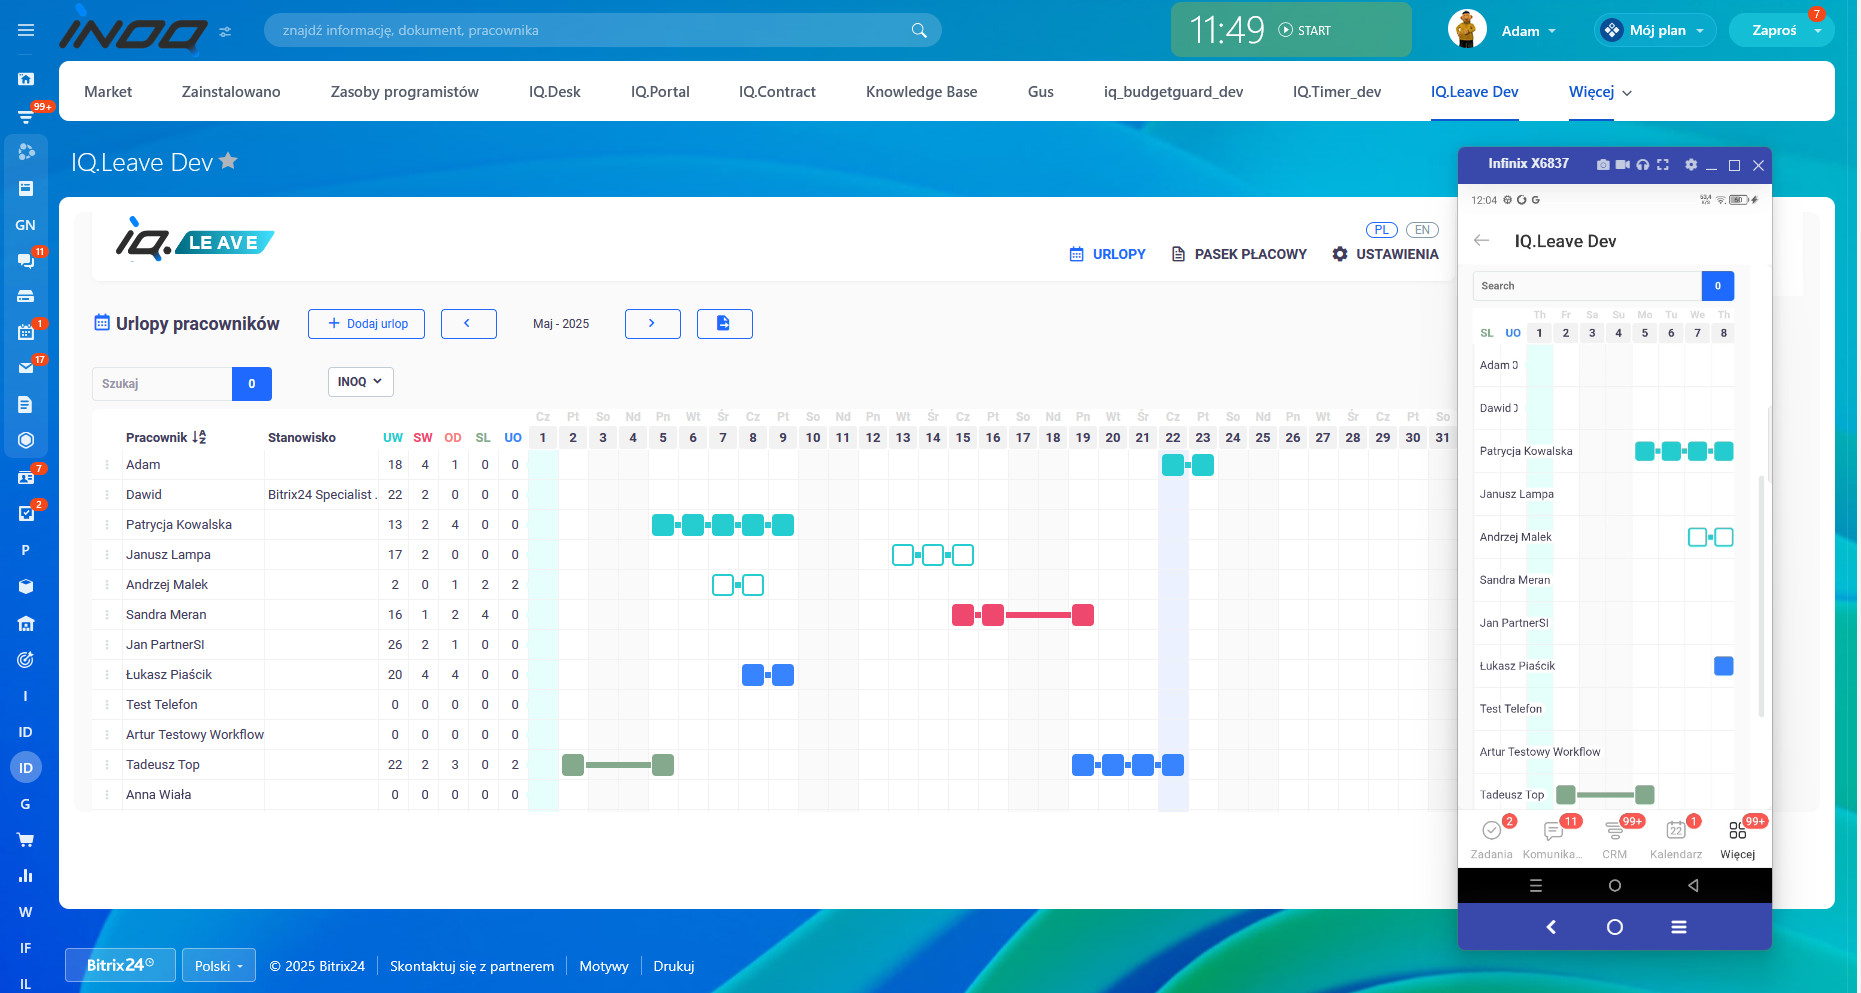1861x993 pixels.
Task: Take a screenshot with the camera icon
Action: 1603,165
